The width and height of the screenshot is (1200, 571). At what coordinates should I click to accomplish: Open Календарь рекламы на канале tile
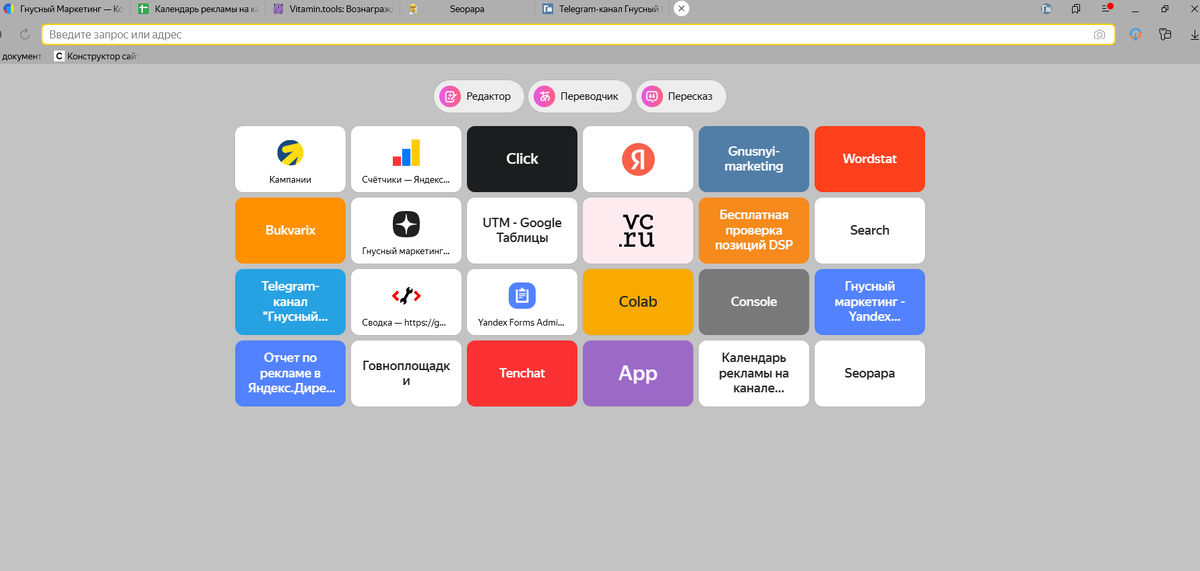tap(754, 374)
